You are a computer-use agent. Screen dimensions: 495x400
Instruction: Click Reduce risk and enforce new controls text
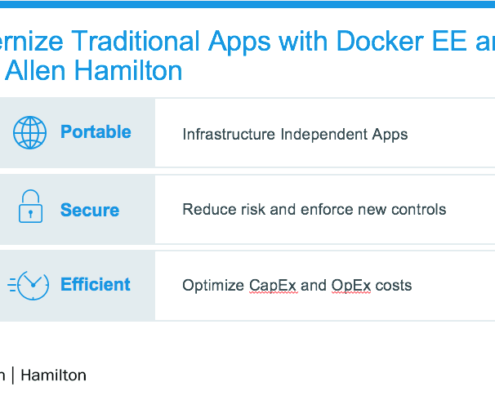coord(314,210)
